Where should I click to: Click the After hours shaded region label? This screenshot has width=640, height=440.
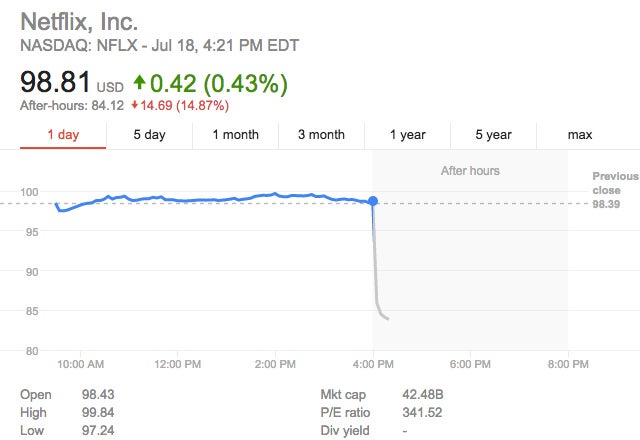[x=470, y=171]
